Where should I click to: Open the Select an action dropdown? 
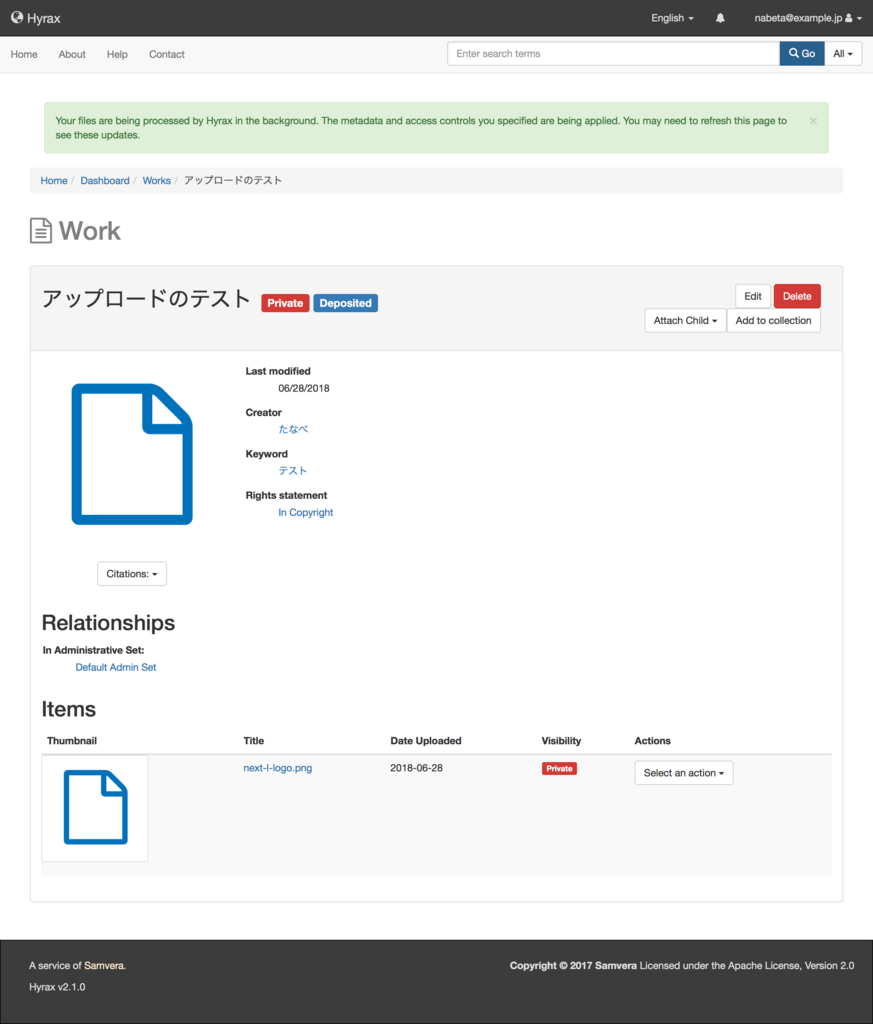(684, 773)
